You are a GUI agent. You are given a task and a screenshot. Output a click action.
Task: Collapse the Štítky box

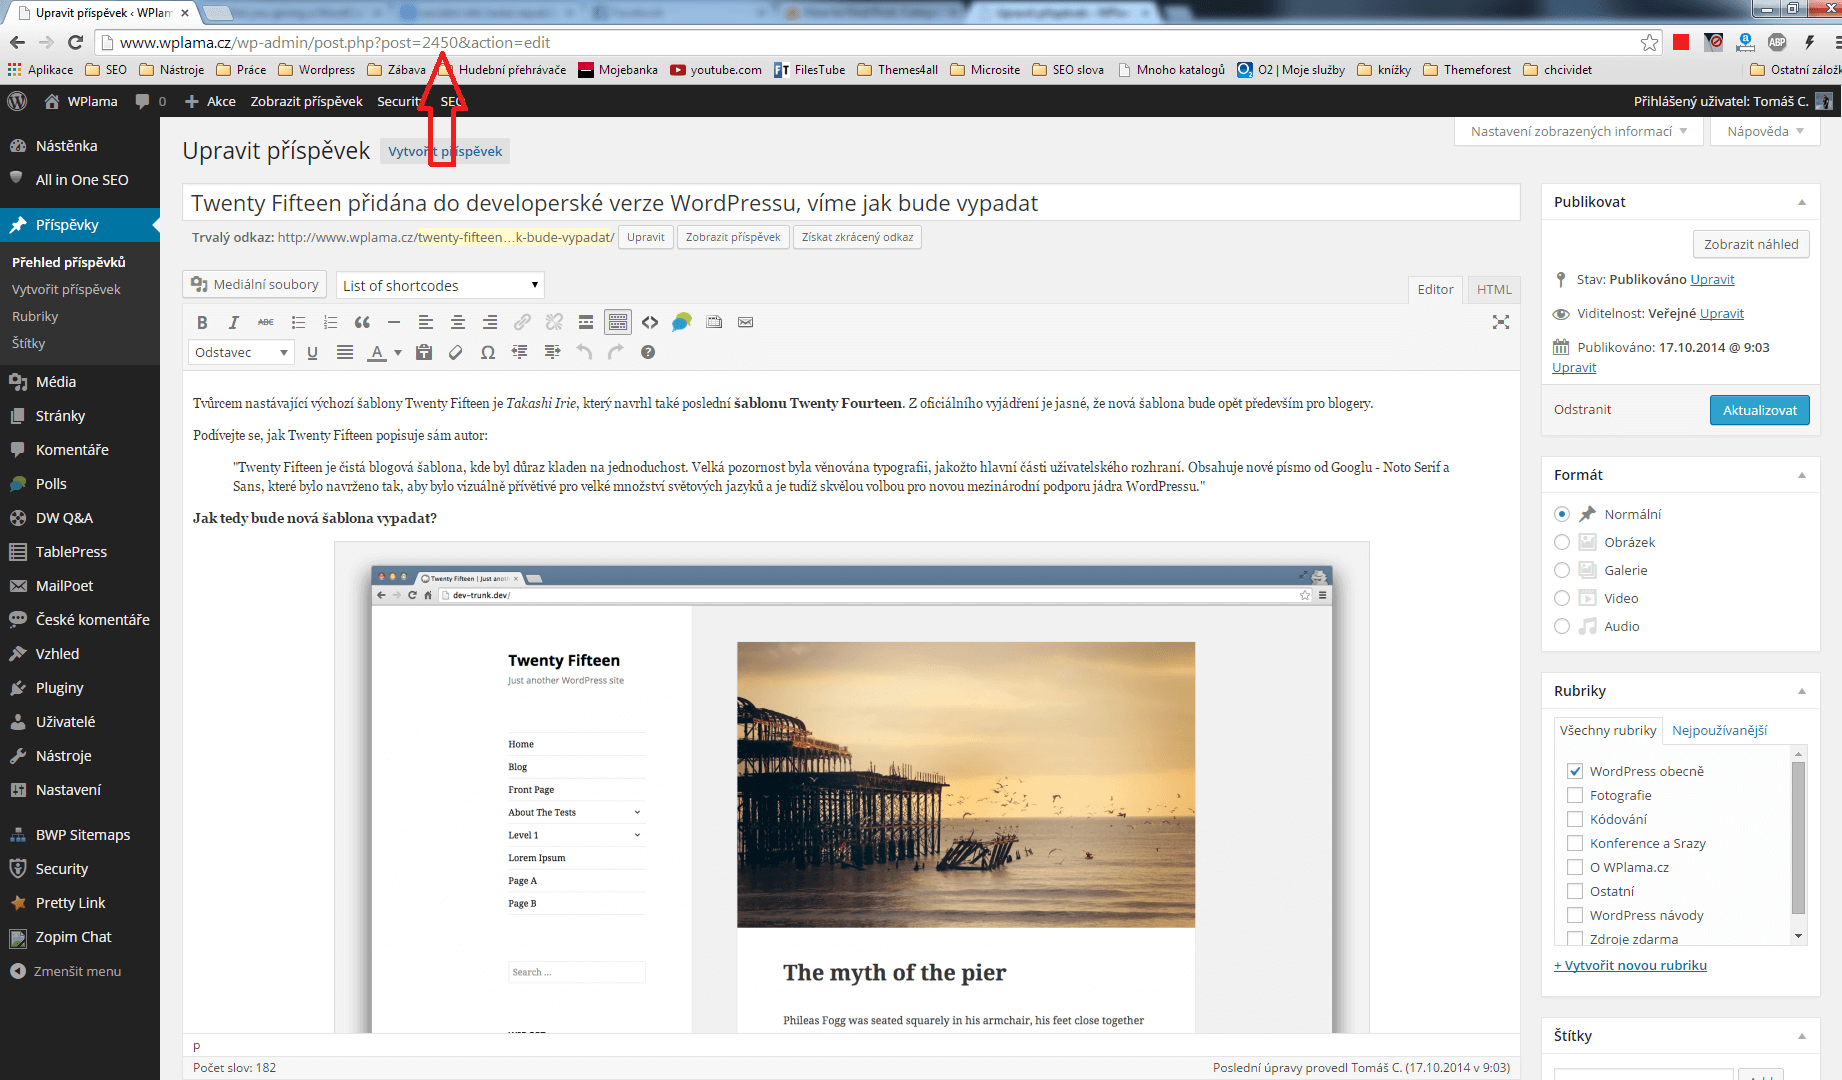click(x=1802, y=1036)
